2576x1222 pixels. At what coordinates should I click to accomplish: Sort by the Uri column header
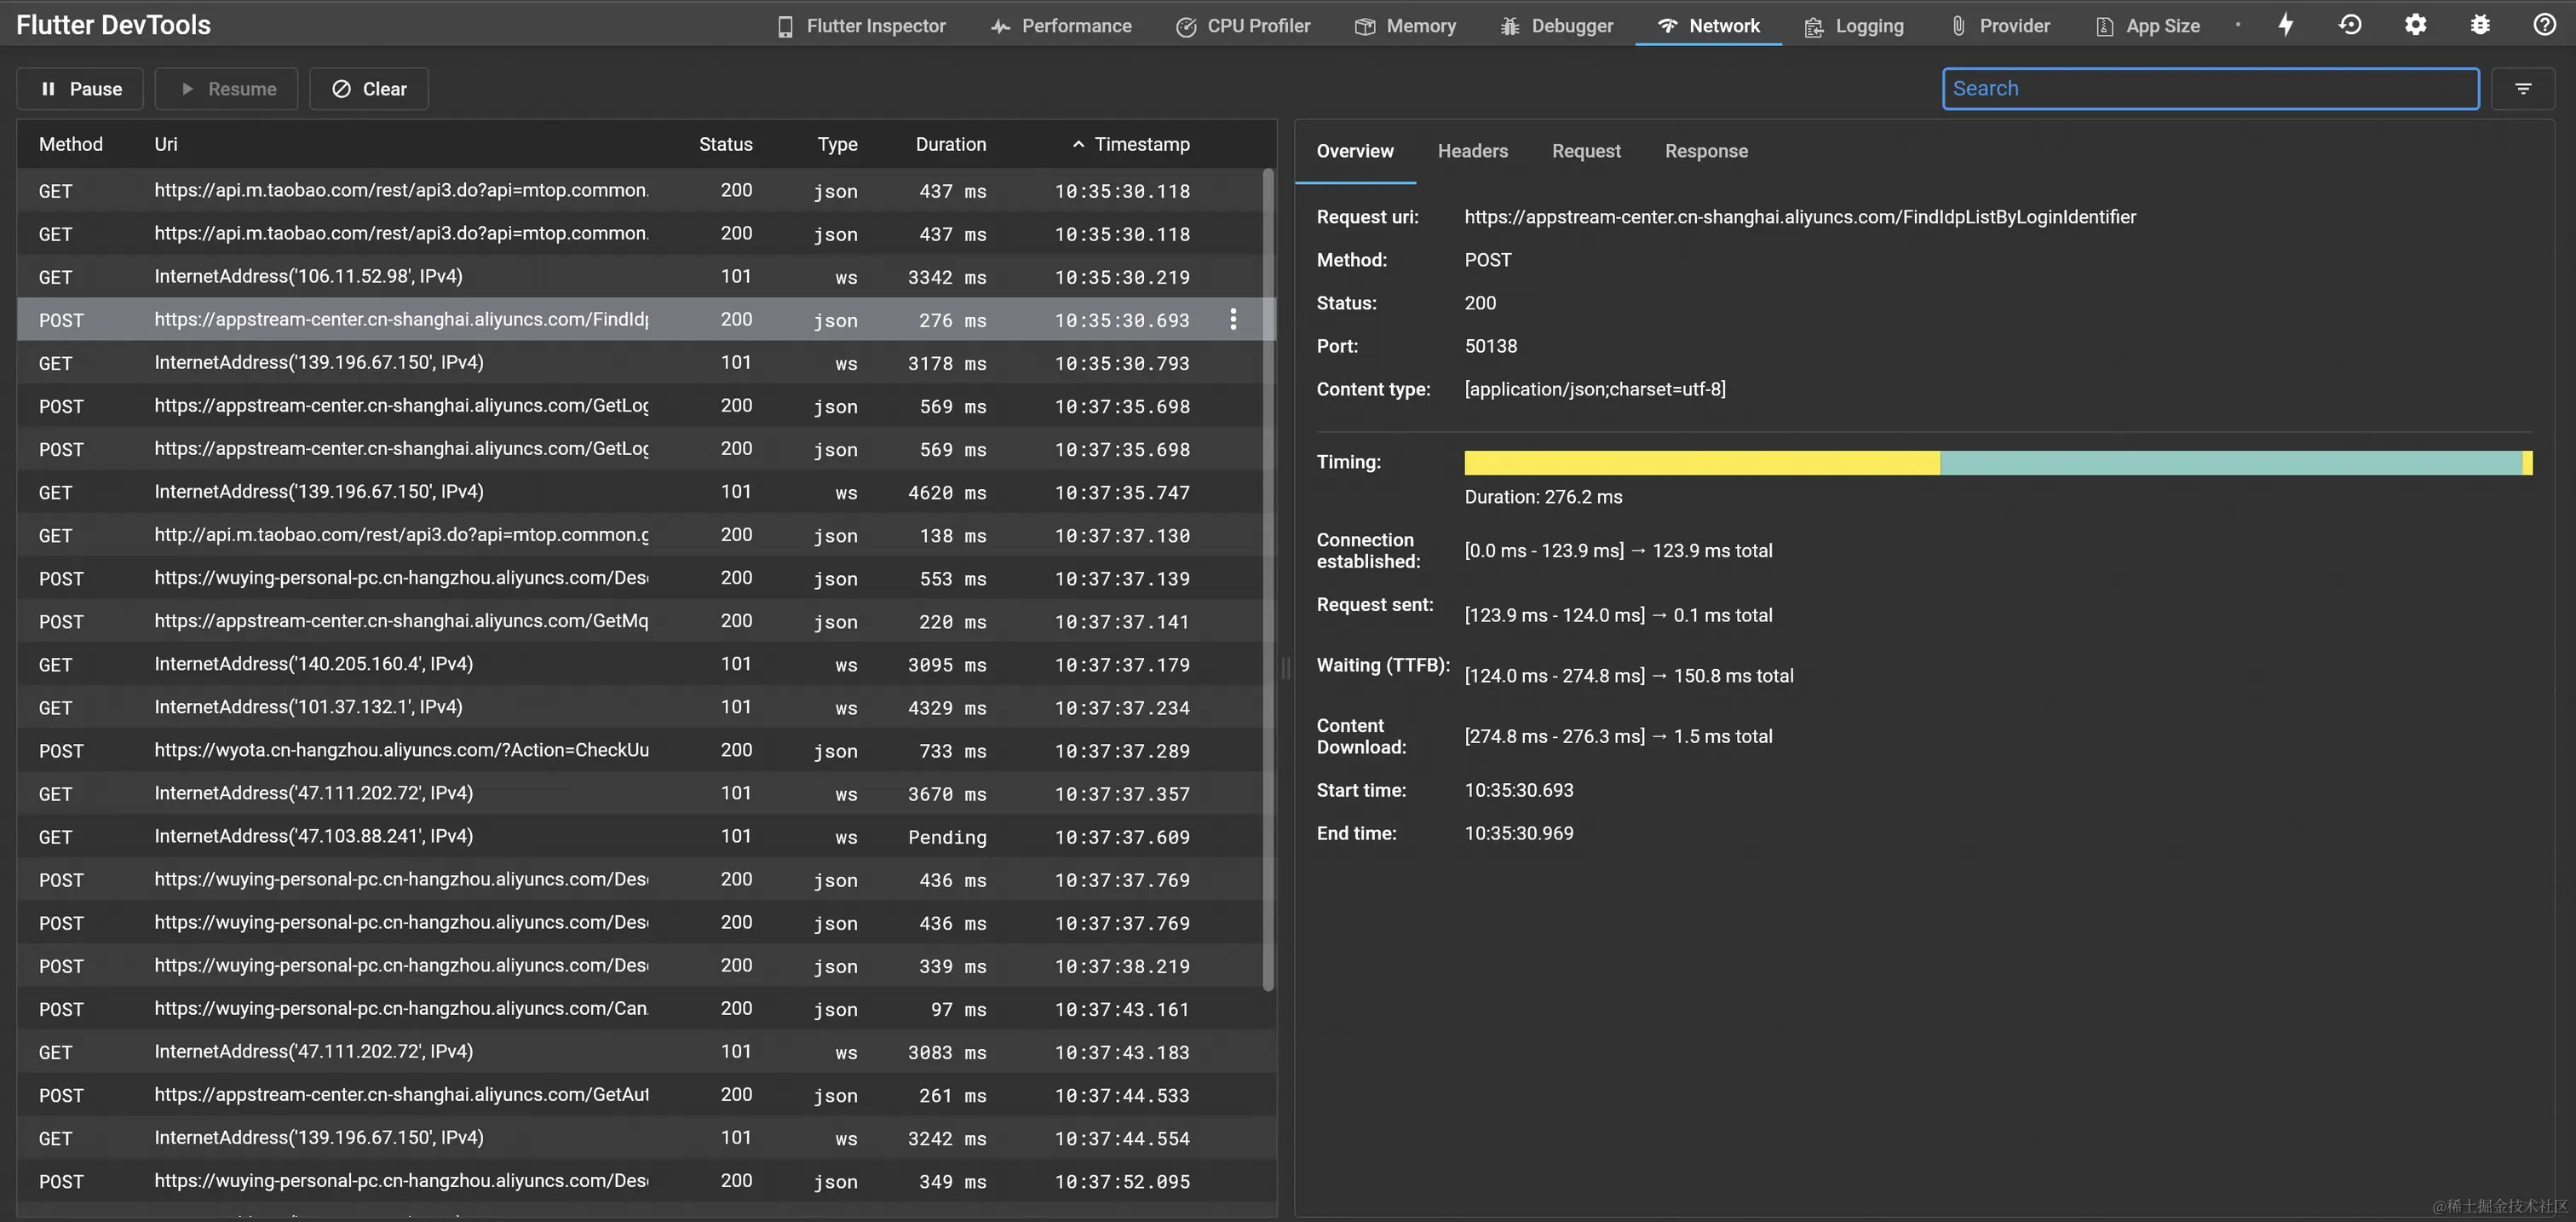pos(166,144)
